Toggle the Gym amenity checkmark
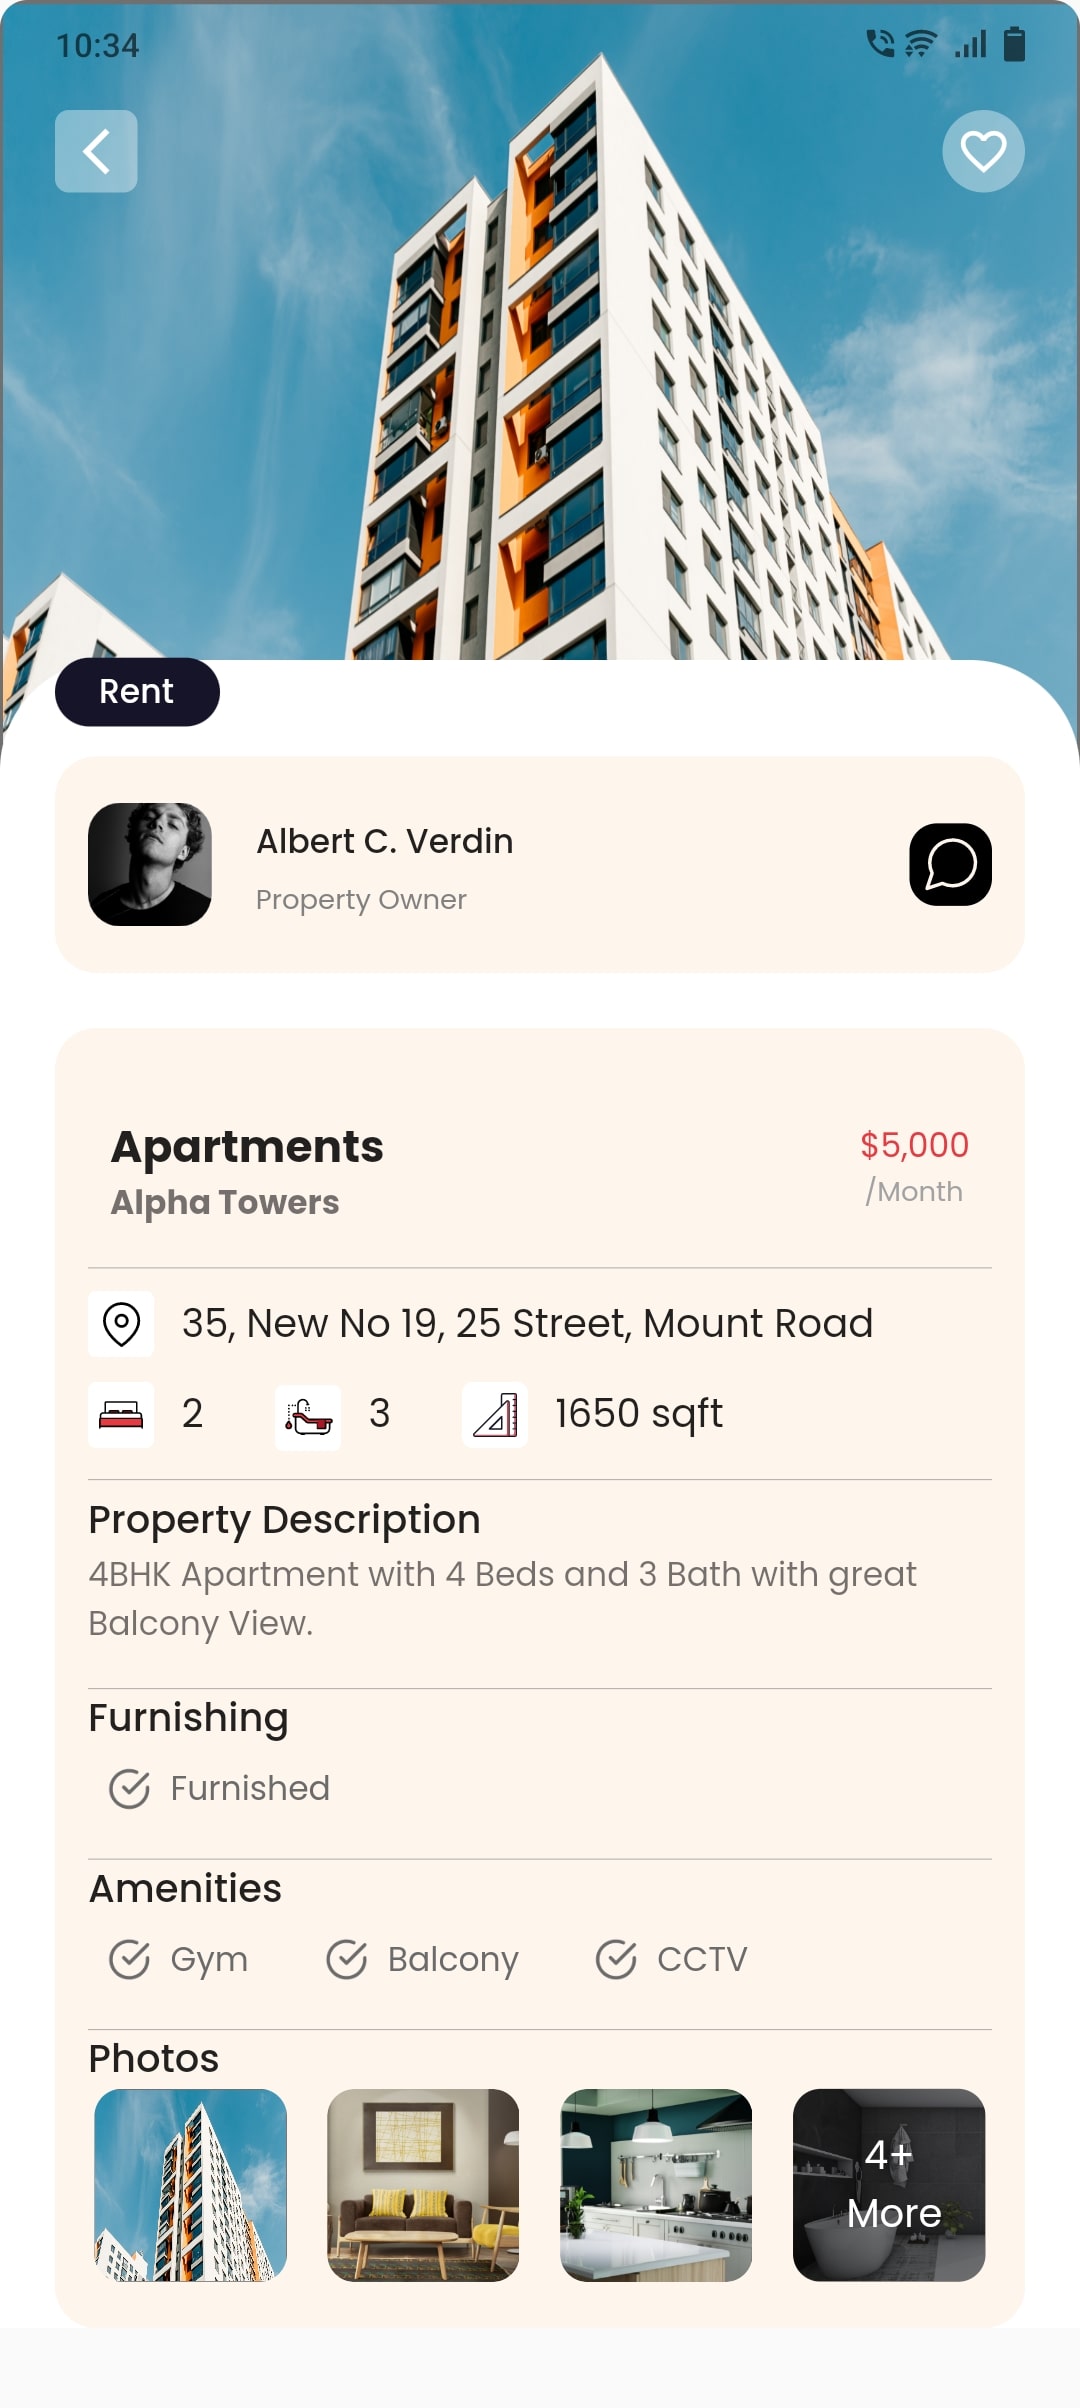Screen dimensions: 1080x2408 (x=129, y=1959)
